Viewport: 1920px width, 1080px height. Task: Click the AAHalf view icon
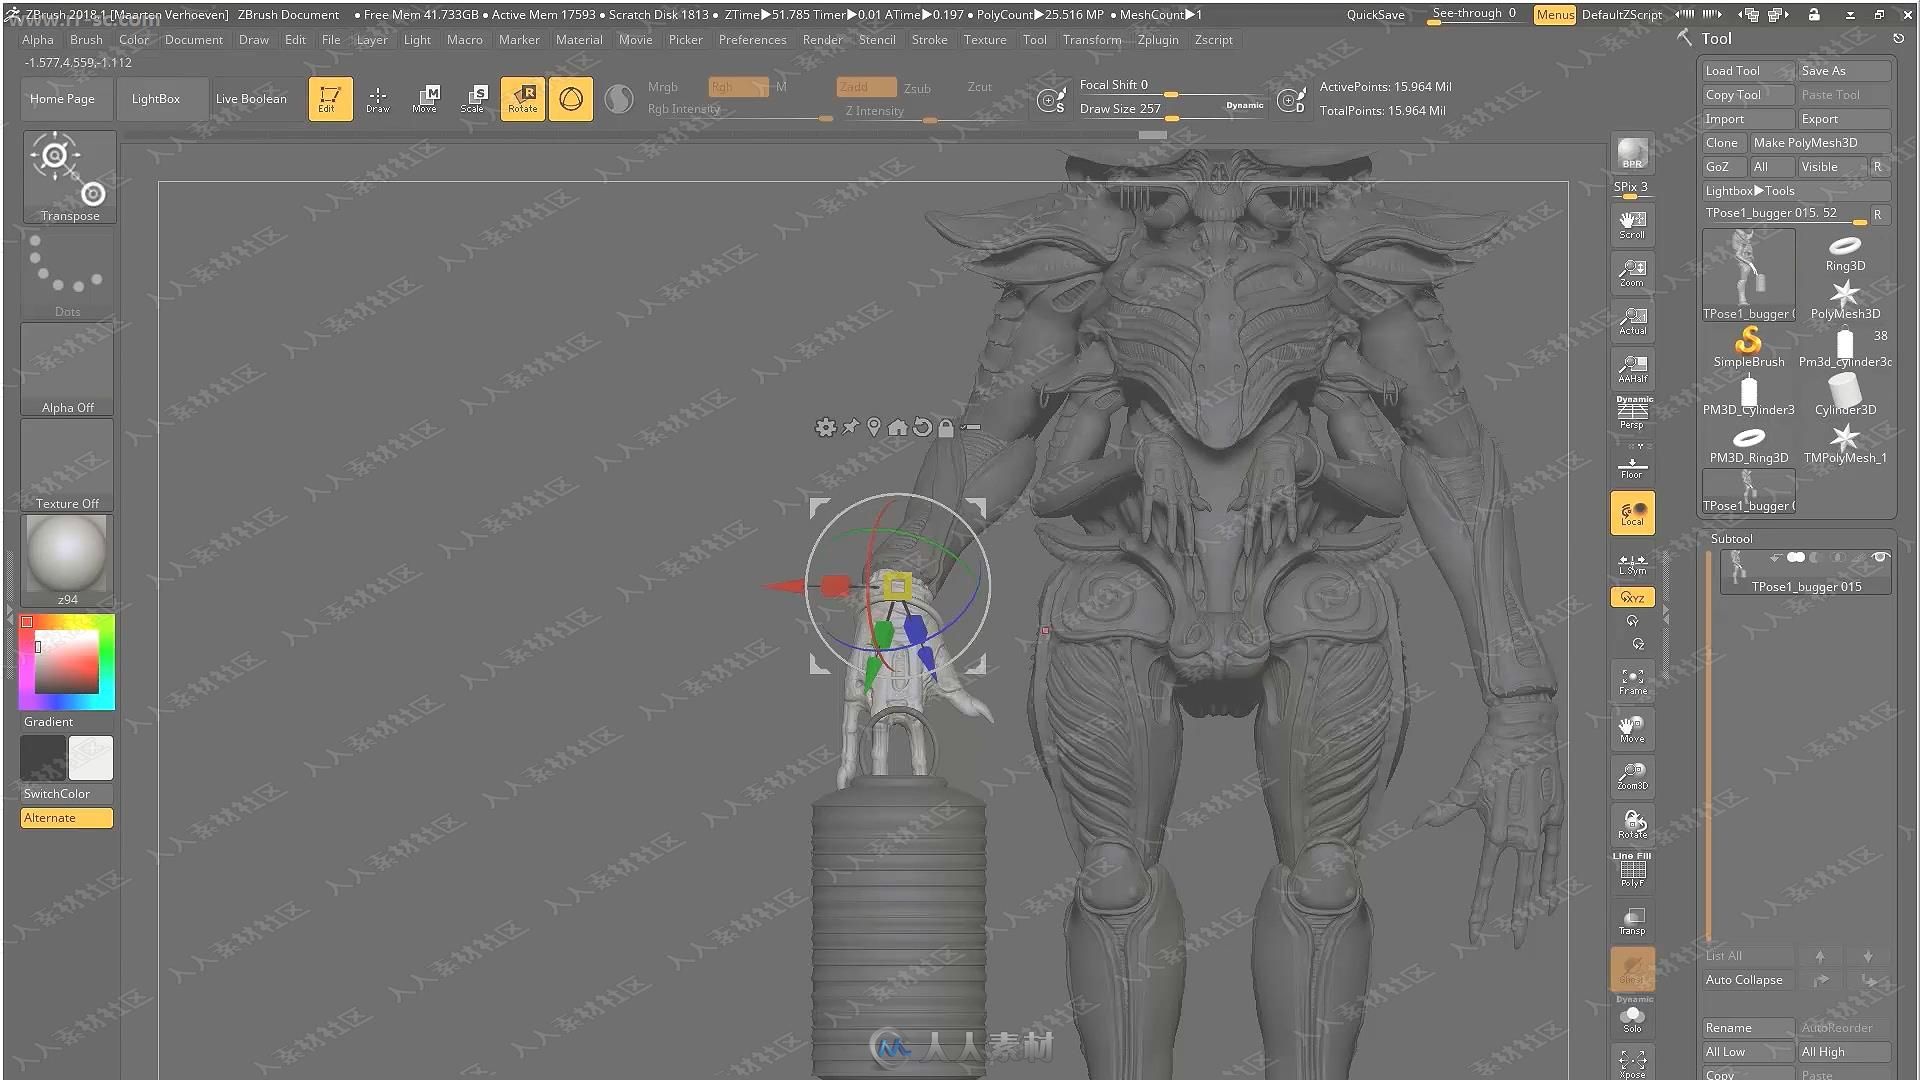point(1632,369)
